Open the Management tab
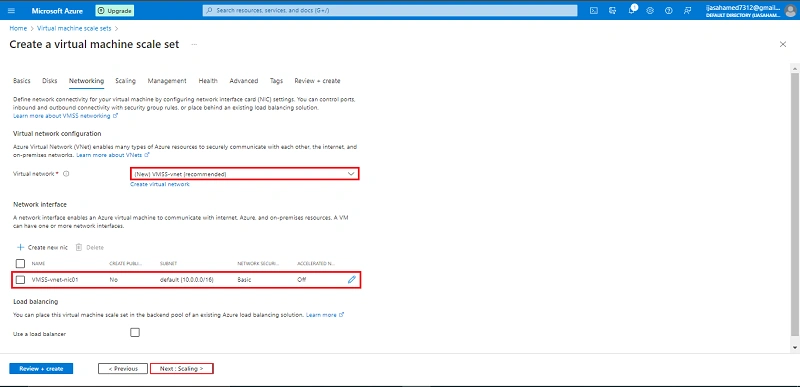 (167, 81)
